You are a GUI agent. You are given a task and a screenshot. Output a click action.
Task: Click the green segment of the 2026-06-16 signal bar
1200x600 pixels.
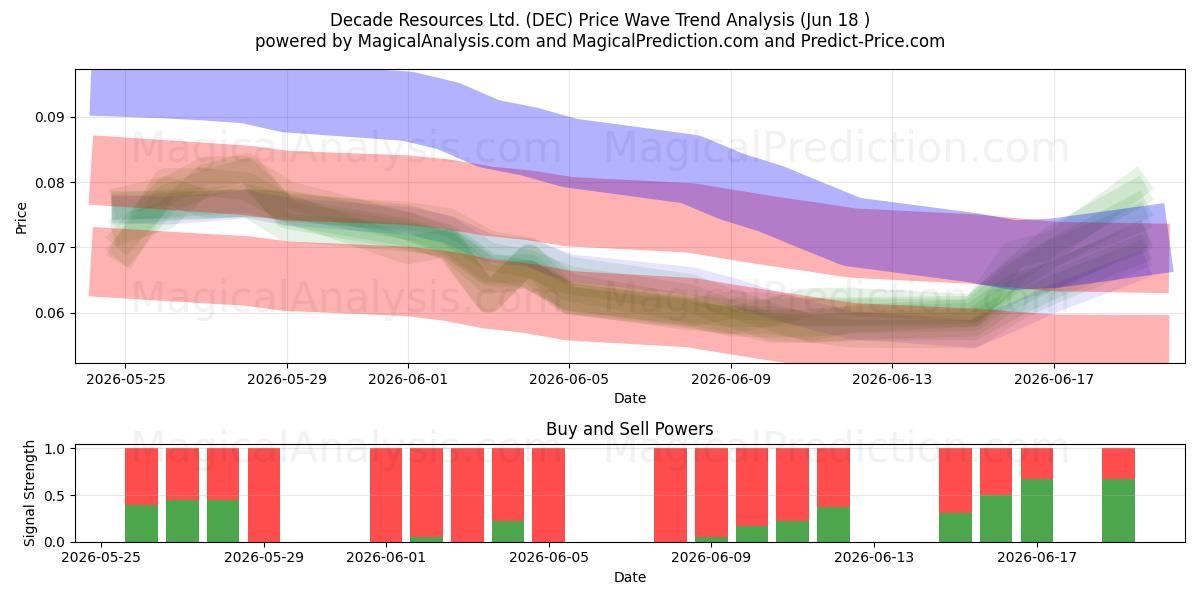tap(996, 518)
